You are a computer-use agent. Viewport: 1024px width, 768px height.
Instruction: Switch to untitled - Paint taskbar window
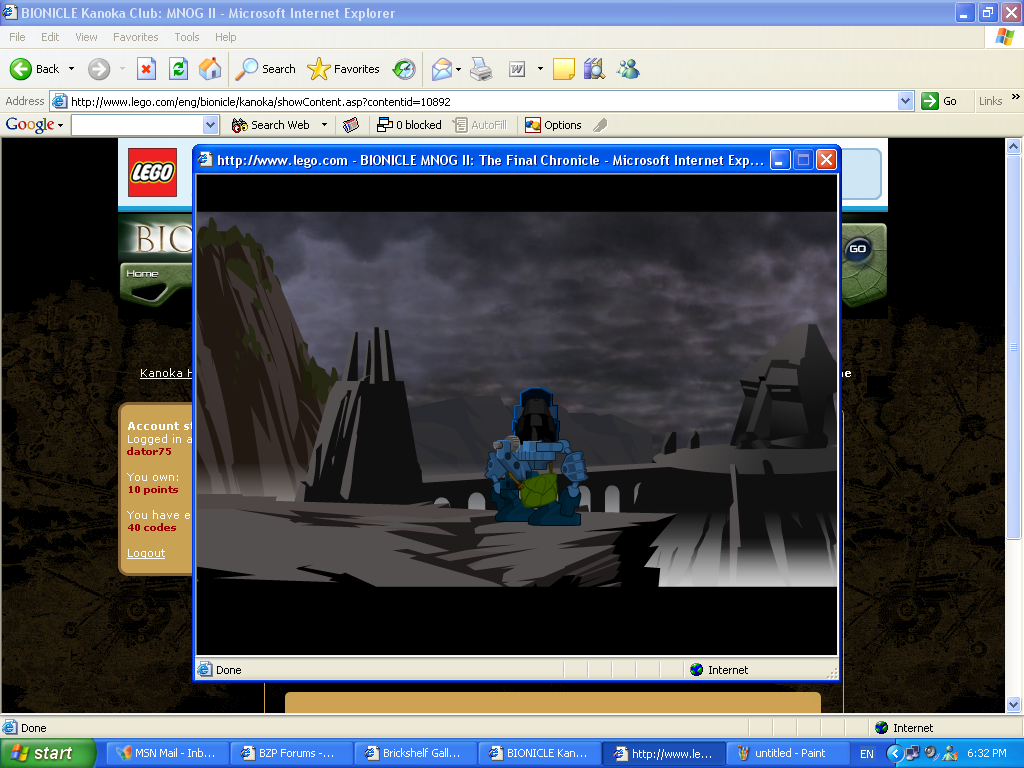coord(787,753)
